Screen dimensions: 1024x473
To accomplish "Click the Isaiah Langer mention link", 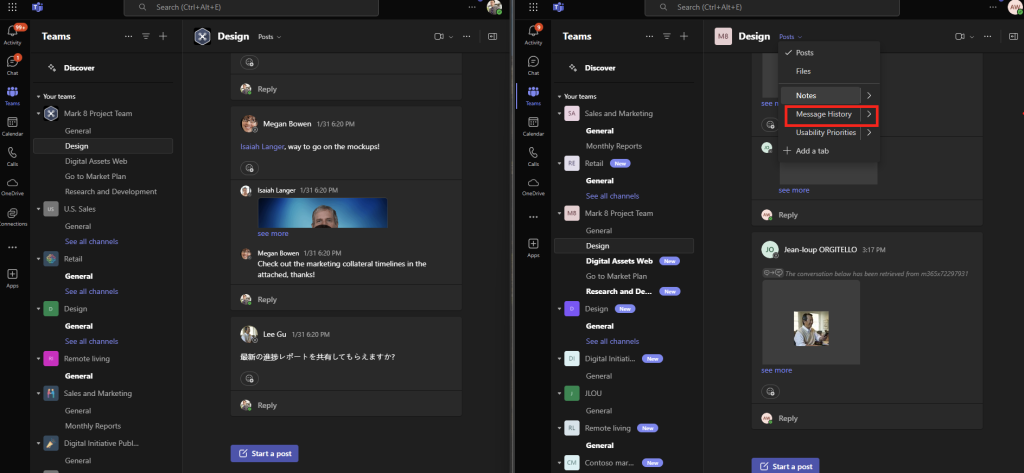I will point(262,147).
